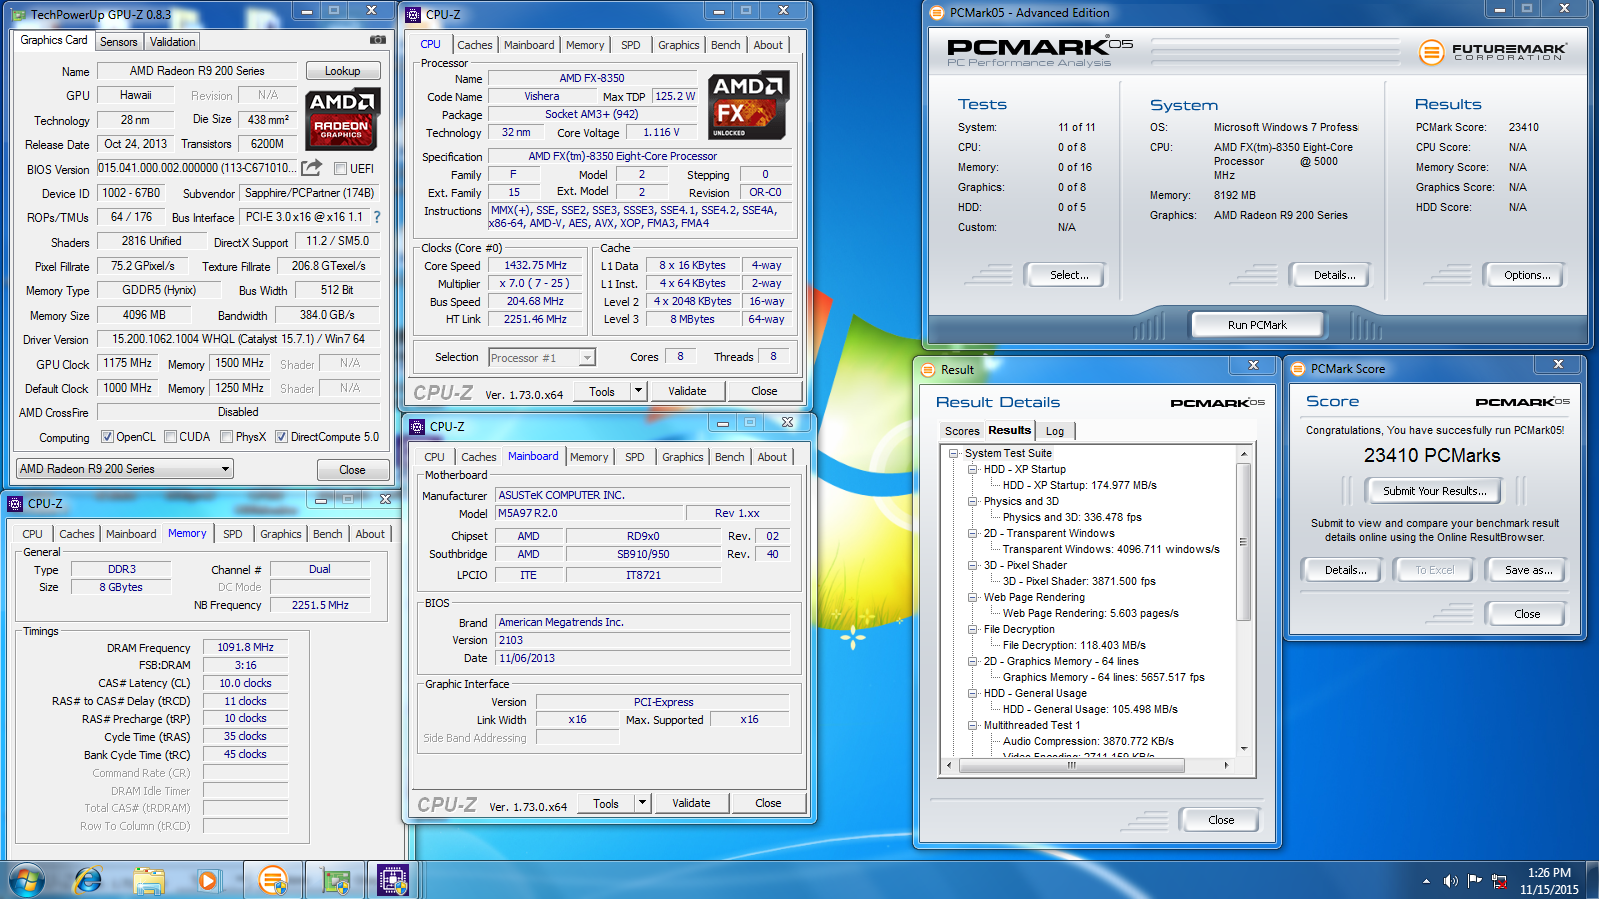Open the AMD Radeon R9 200 Series dropdown
Screen dimensions: 1599x899
pos(125,468)
